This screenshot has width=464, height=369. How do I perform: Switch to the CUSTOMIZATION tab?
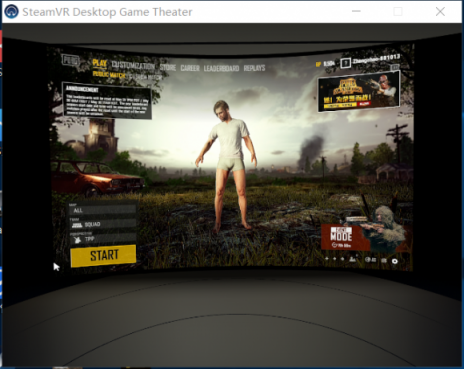pos(133,66)
